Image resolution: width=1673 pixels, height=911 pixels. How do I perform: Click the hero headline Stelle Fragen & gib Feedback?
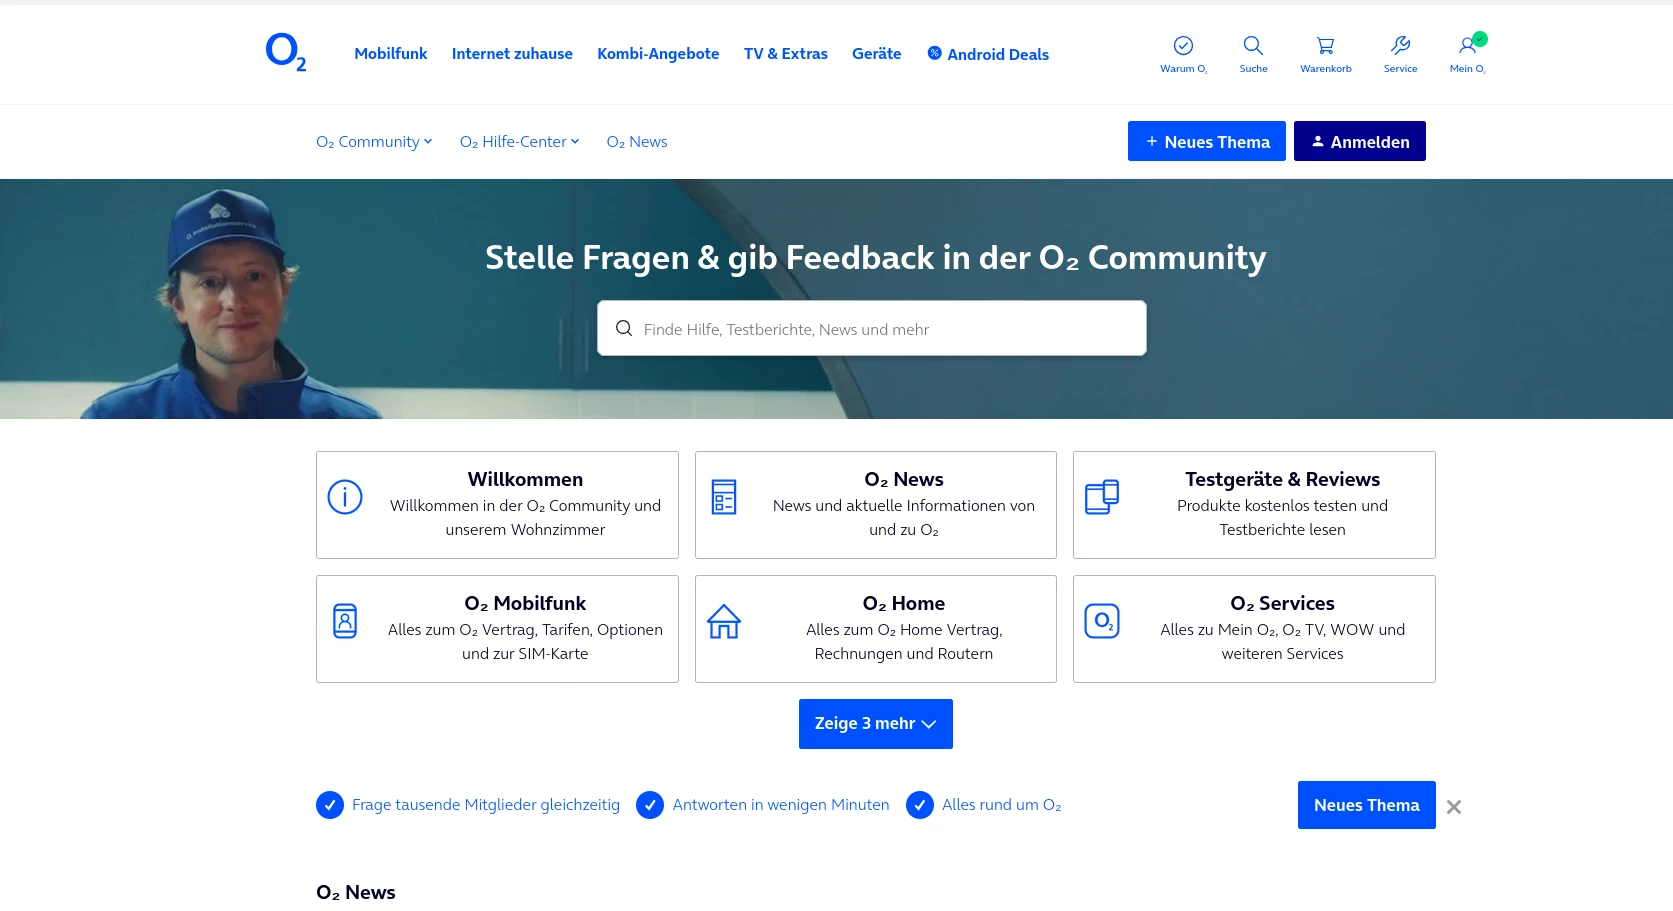tap(876, 258)
